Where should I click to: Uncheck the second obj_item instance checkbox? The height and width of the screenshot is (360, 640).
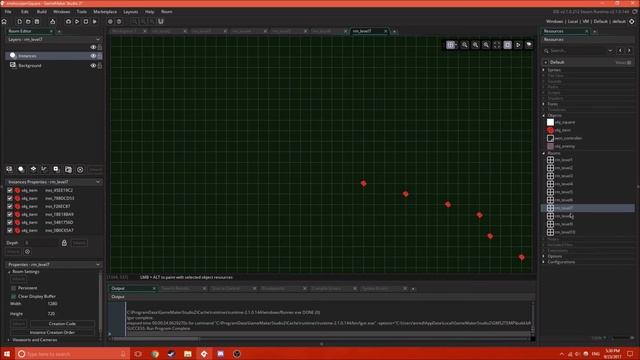[10, 198]
